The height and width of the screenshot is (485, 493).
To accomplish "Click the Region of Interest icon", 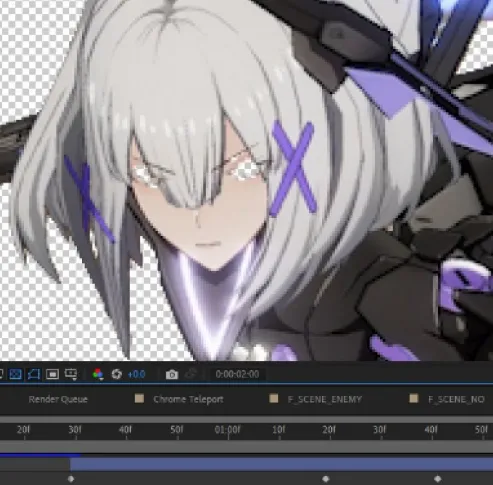I will click(52, 374).
